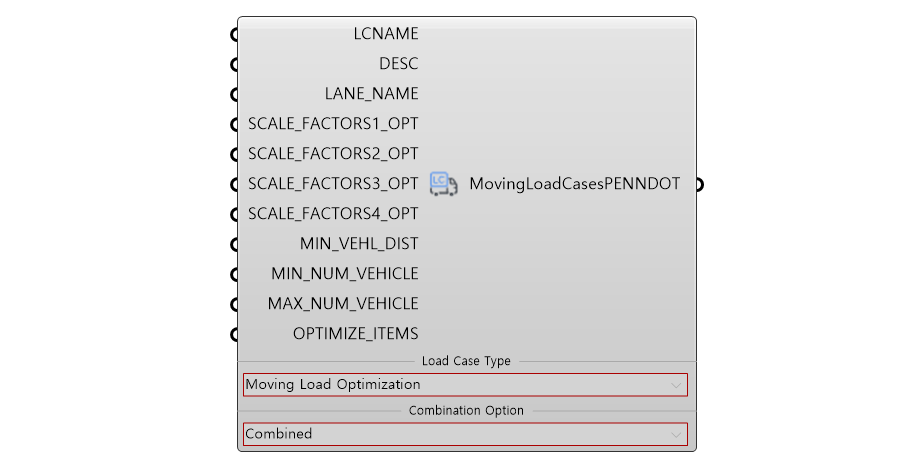Open the Load Case Type dropdown
The width and height of the screenshot is (921, 466).
[465, 385]
